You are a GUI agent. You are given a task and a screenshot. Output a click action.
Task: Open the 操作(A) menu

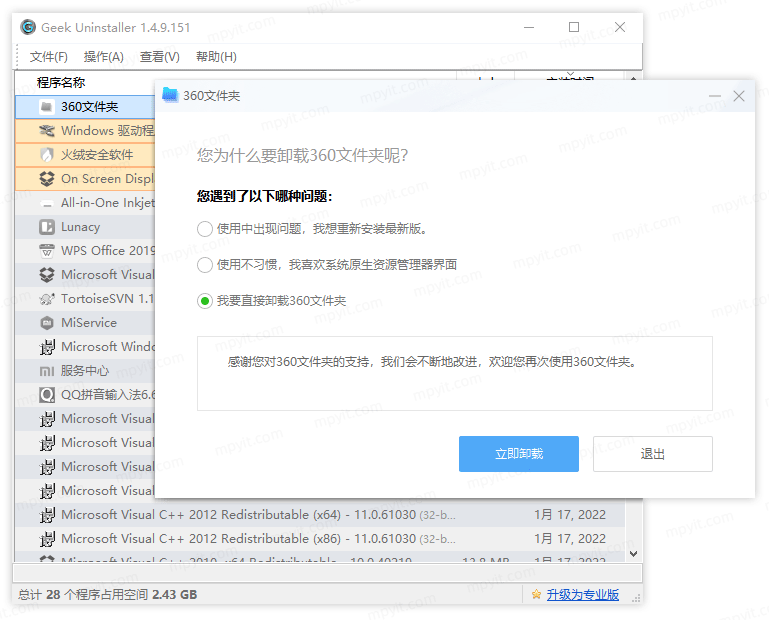(103, 57)
